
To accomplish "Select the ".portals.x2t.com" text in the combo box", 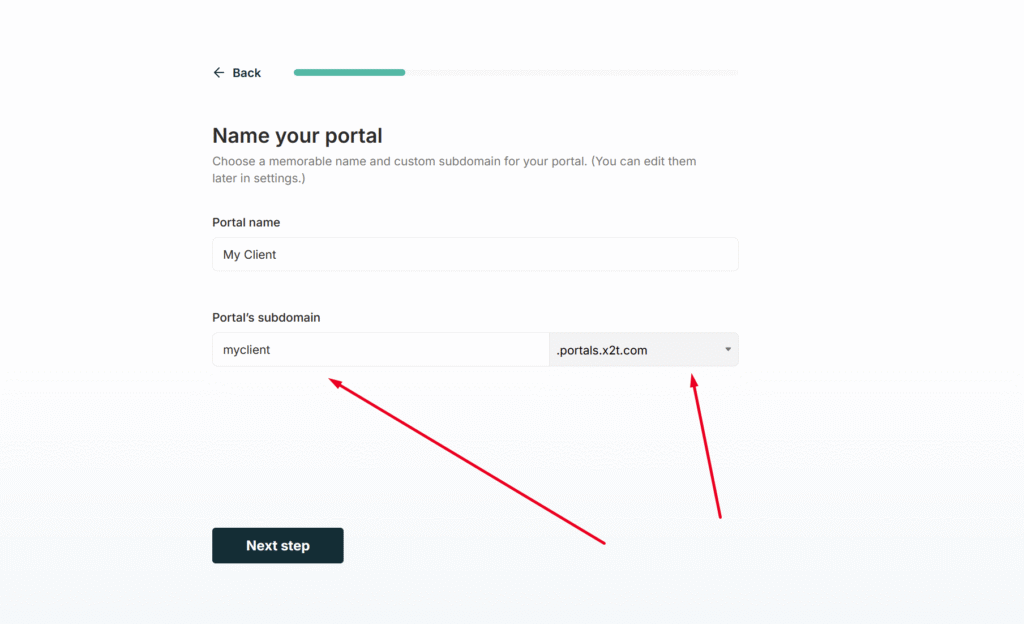I will pyautogui.click(x=601, y=351).
